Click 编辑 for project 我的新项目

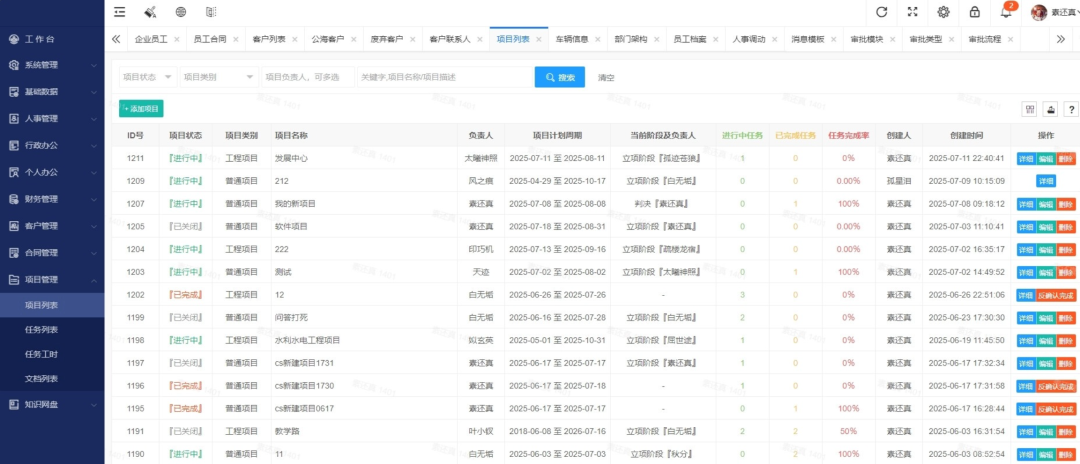(x=1046, y=204)
